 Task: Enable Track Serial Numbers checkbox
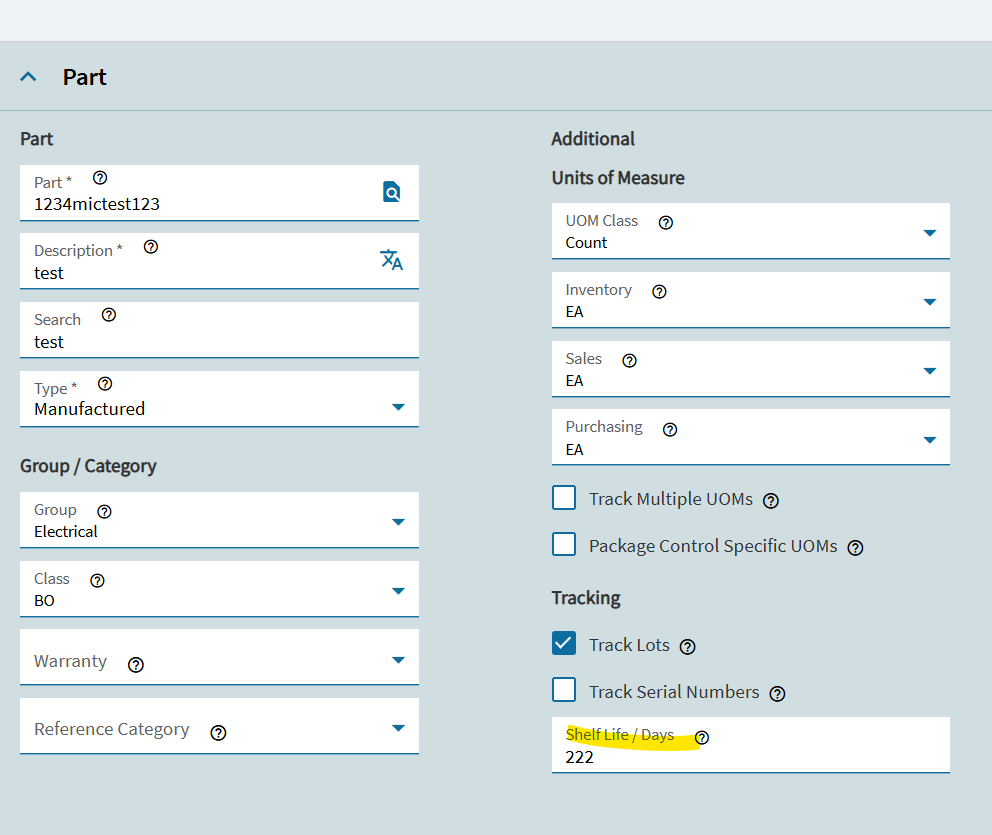click(x=564, y=690)
